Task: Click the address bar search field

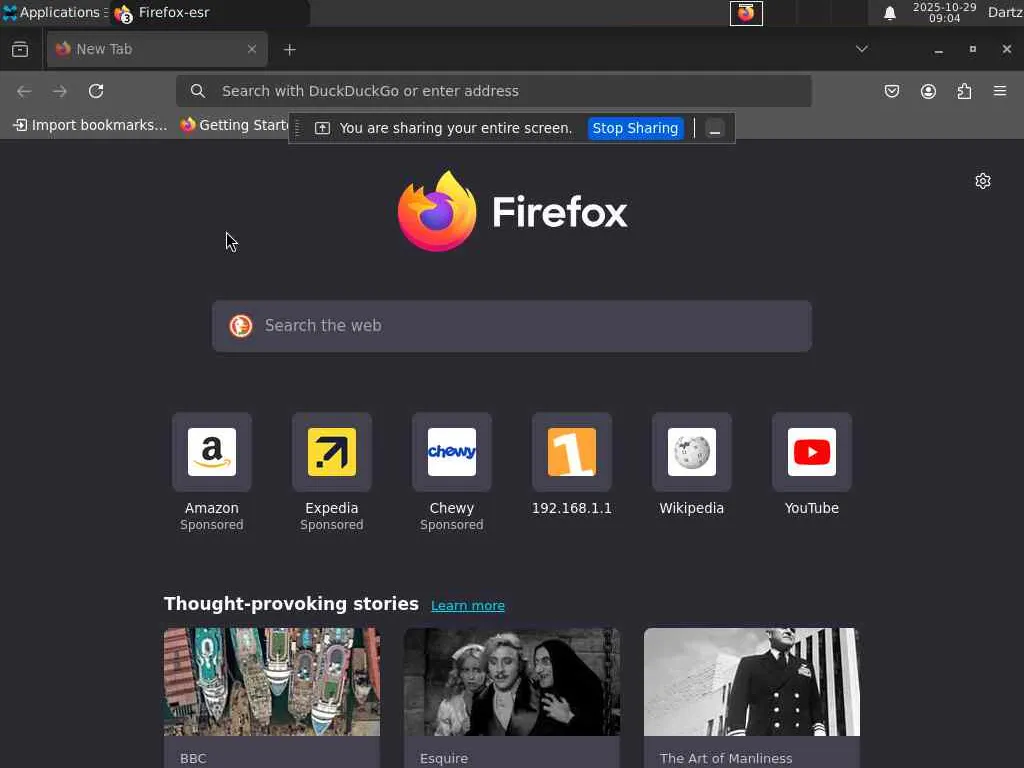Action: point(494,91)
